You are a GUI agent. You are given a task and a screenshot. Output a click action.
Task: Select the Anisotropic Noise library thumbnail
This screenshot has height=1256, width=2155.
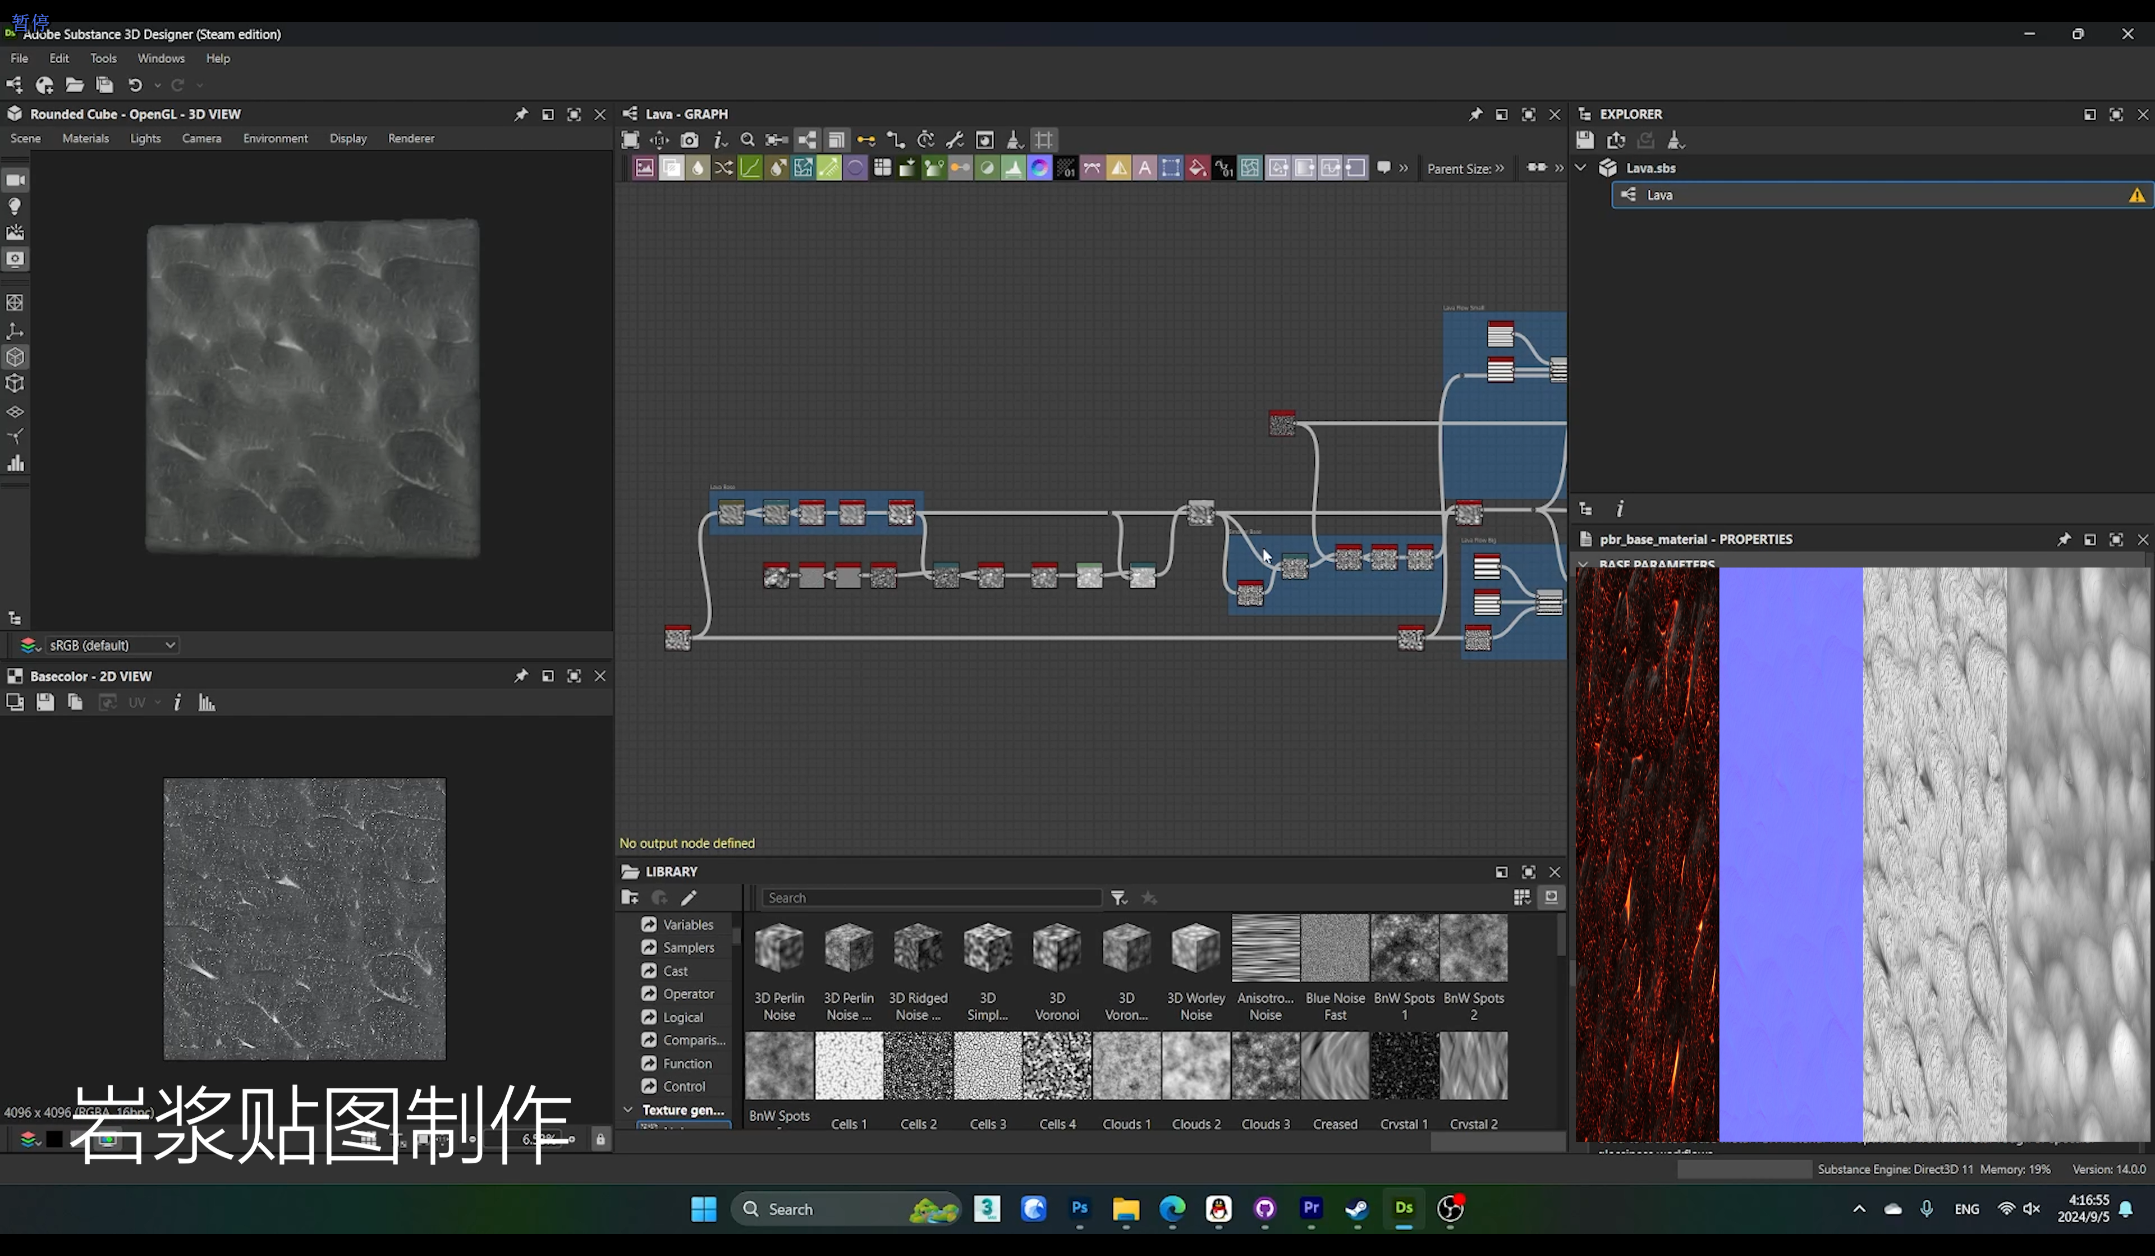pos(1265,949)
